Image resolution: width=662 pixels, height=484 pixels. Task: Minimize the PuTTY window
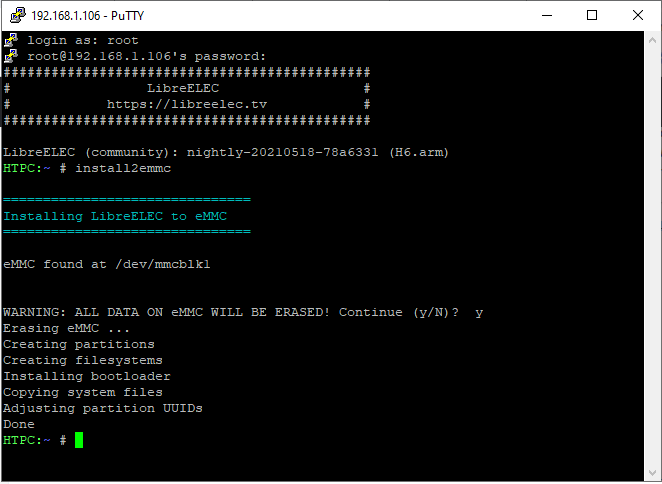coord(546,15)
